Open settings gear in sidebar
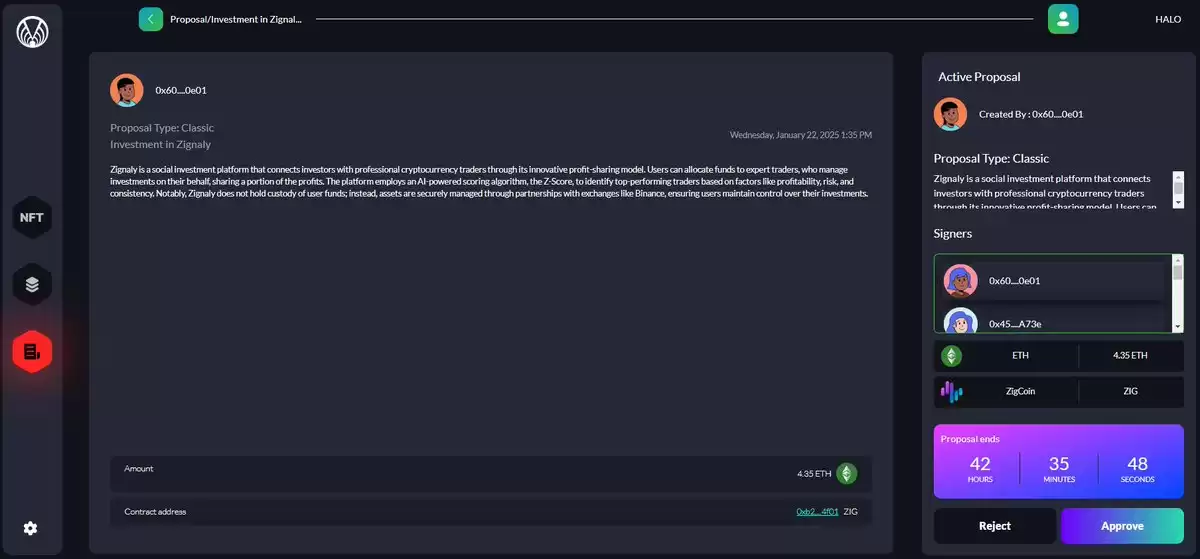Viewport: 1200px width, 559px height. 30,528
